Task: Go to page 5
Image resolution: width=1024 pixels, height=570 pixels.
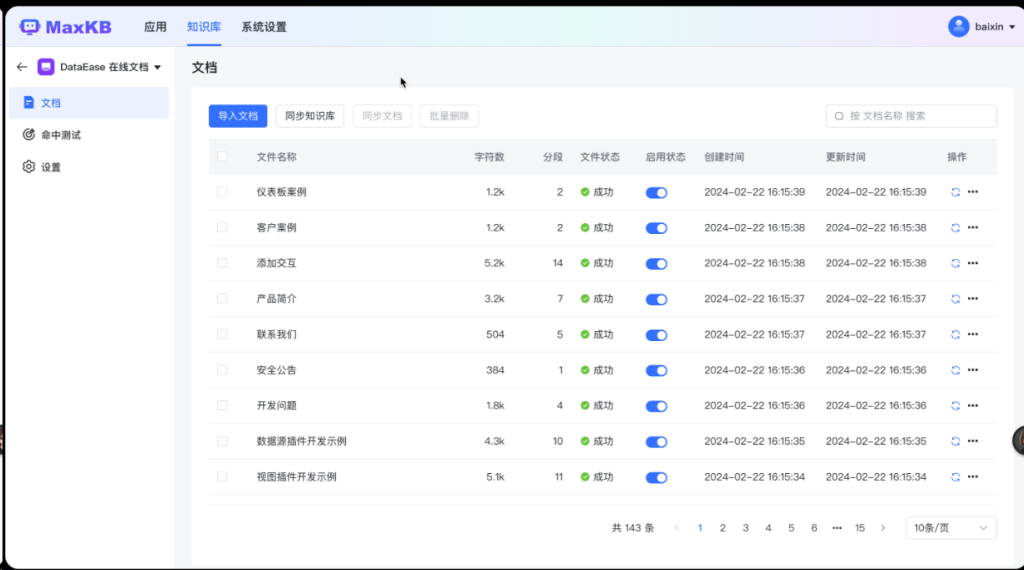Action: coord(791,528)
